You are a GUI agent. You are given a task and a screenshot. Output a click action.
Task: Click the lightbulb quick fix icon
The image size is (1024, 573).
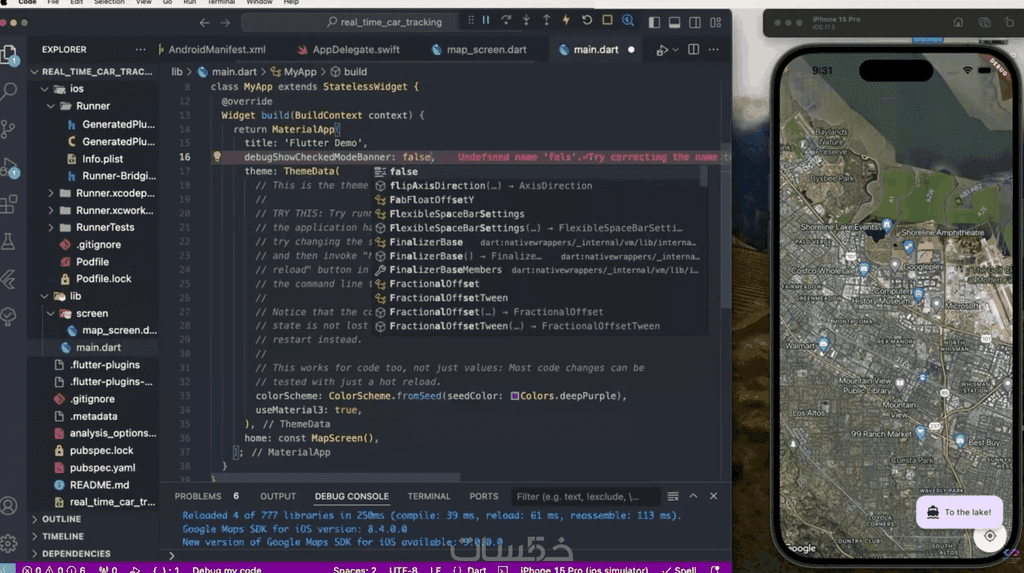pos(217,157)
